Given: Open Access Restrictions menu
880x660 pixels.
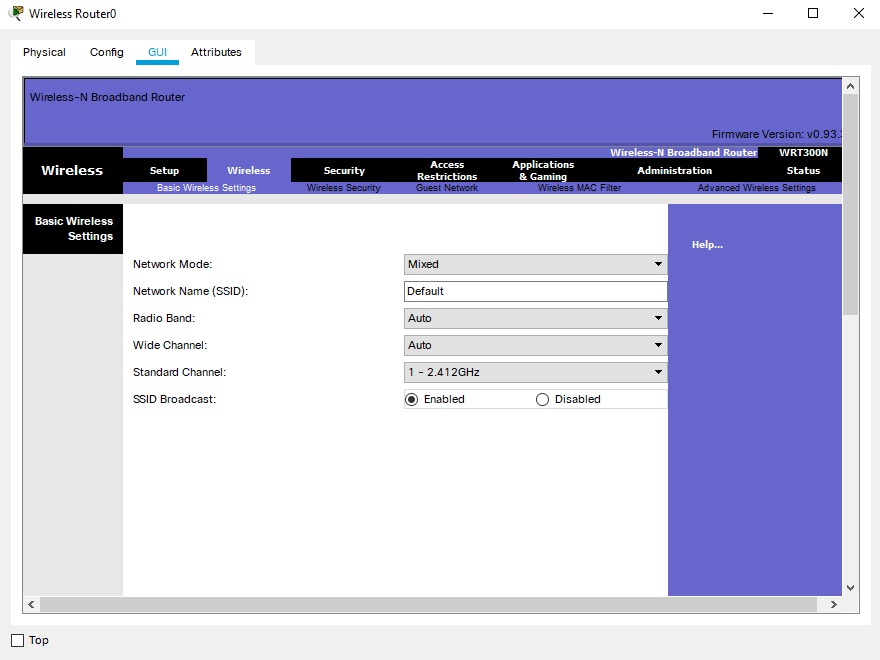Looking at the screenshot, I should click(447, 171).
